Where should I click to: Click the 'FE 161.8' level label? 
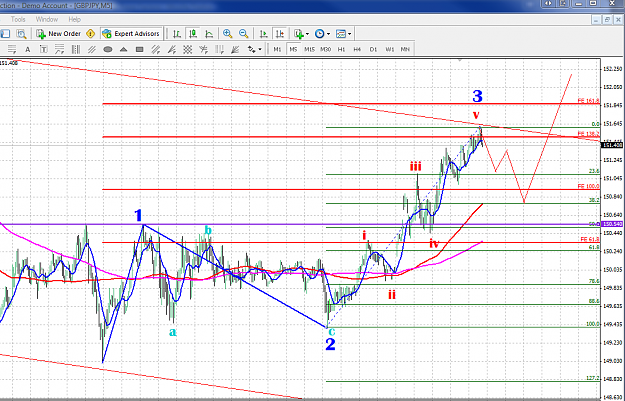(588, 101)
